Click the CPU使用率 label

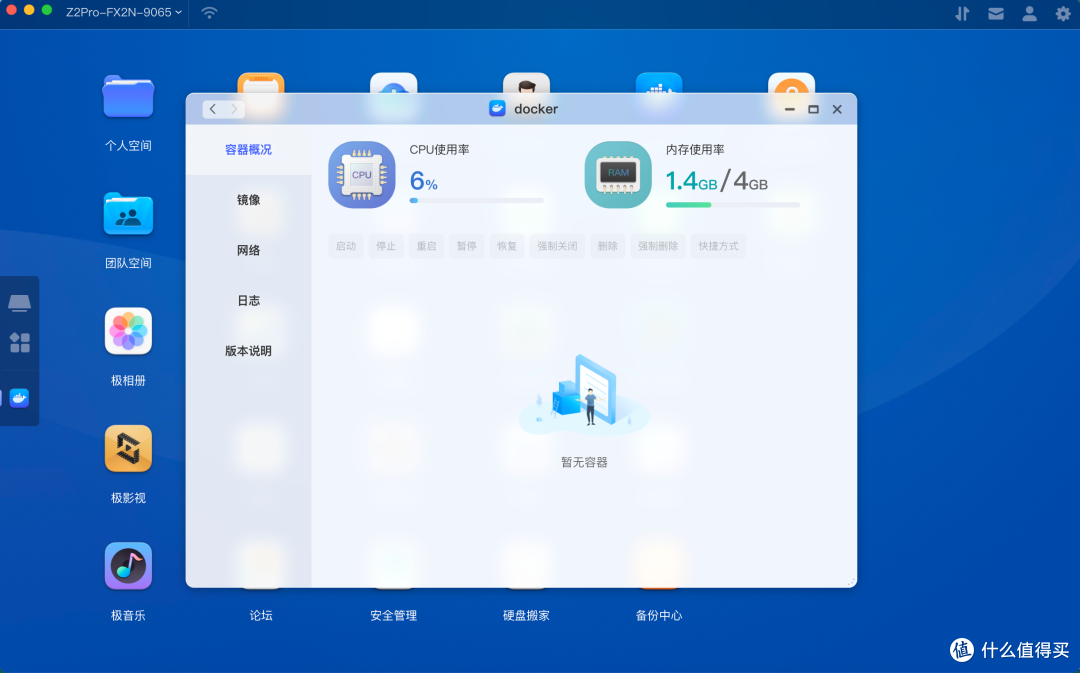point(439,149)
